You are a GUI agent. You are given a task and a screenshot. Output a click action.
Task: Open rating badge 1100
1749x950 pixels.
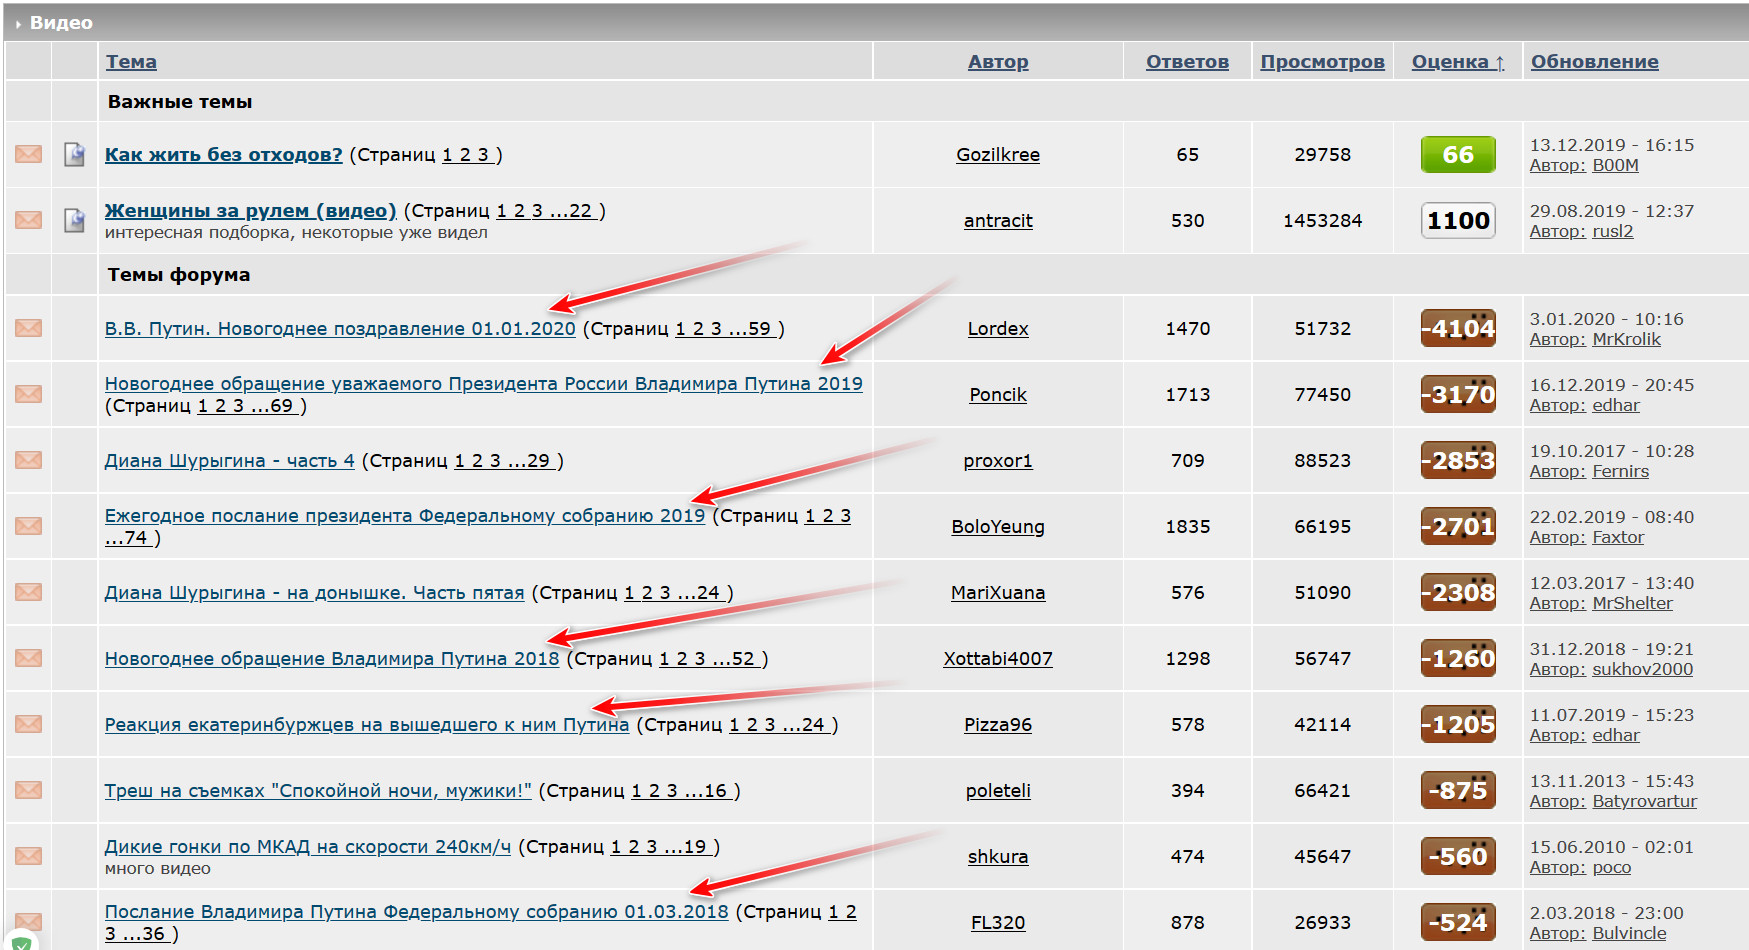(1458, 221)
